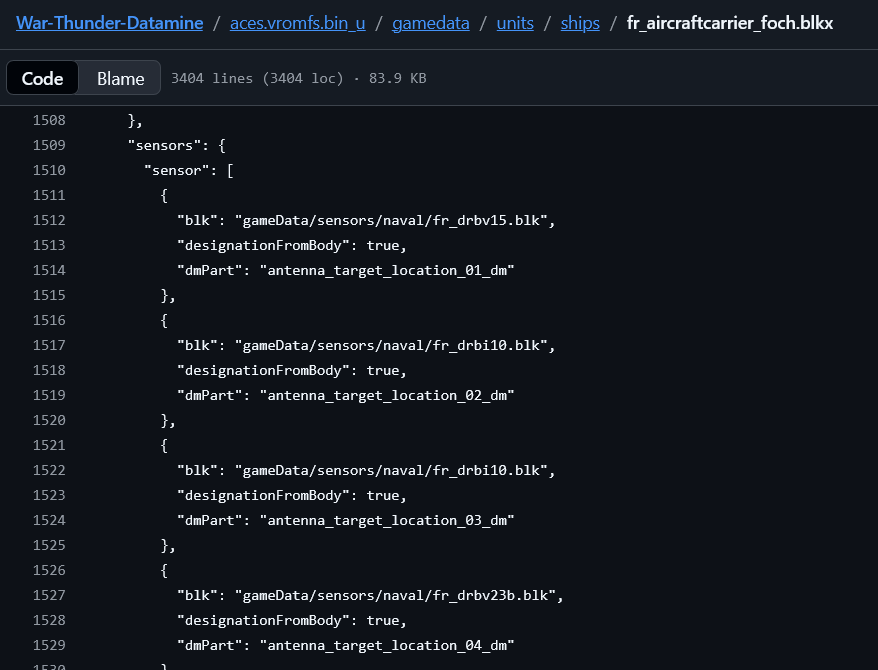Open the ships folder breadcrumb
This screenshot has height=670, width=878.
[580, 22]
